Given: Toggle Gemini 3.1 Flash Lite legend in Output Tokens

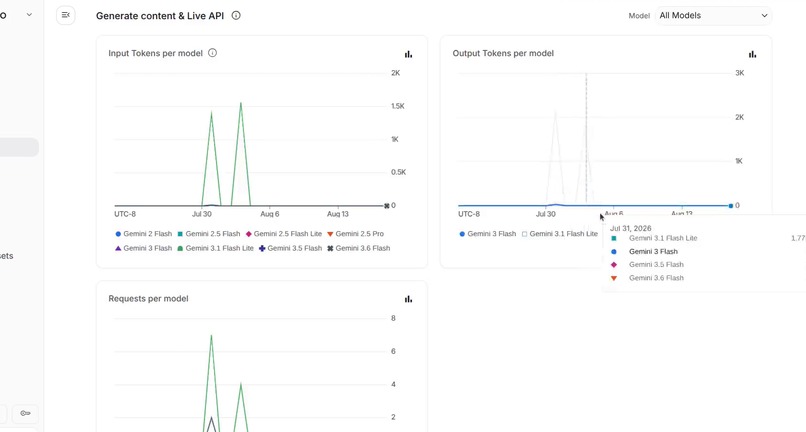Looking at the screenshot, I should (x=560, y=233).
